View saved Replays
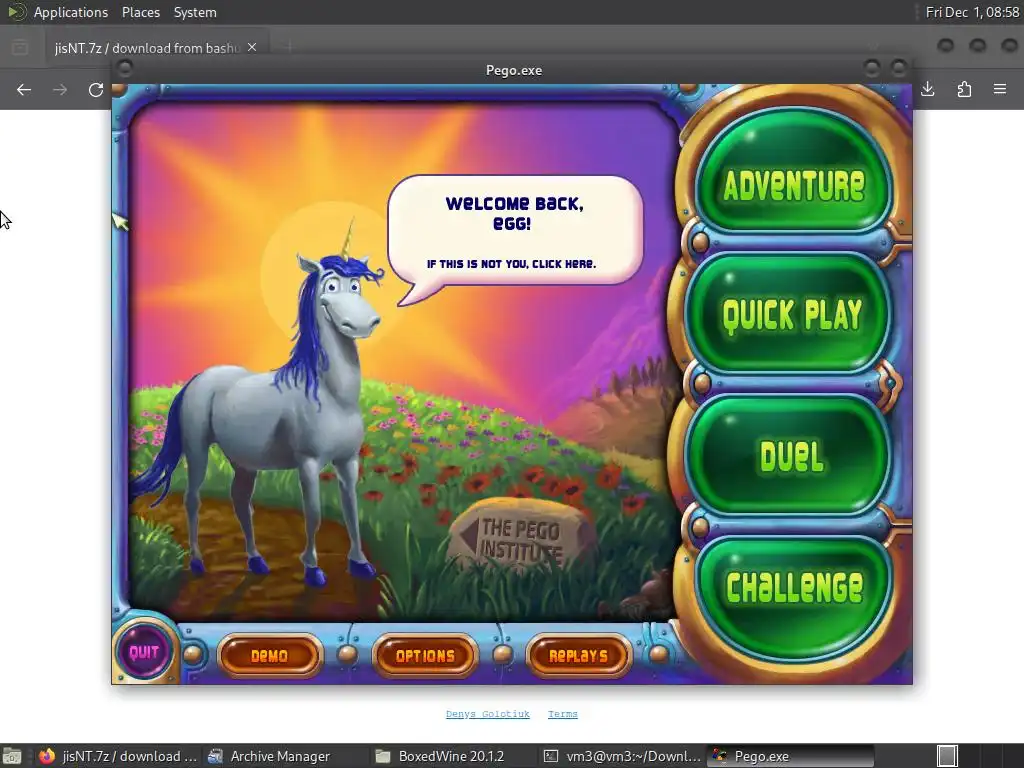 [x=579, y=655]
